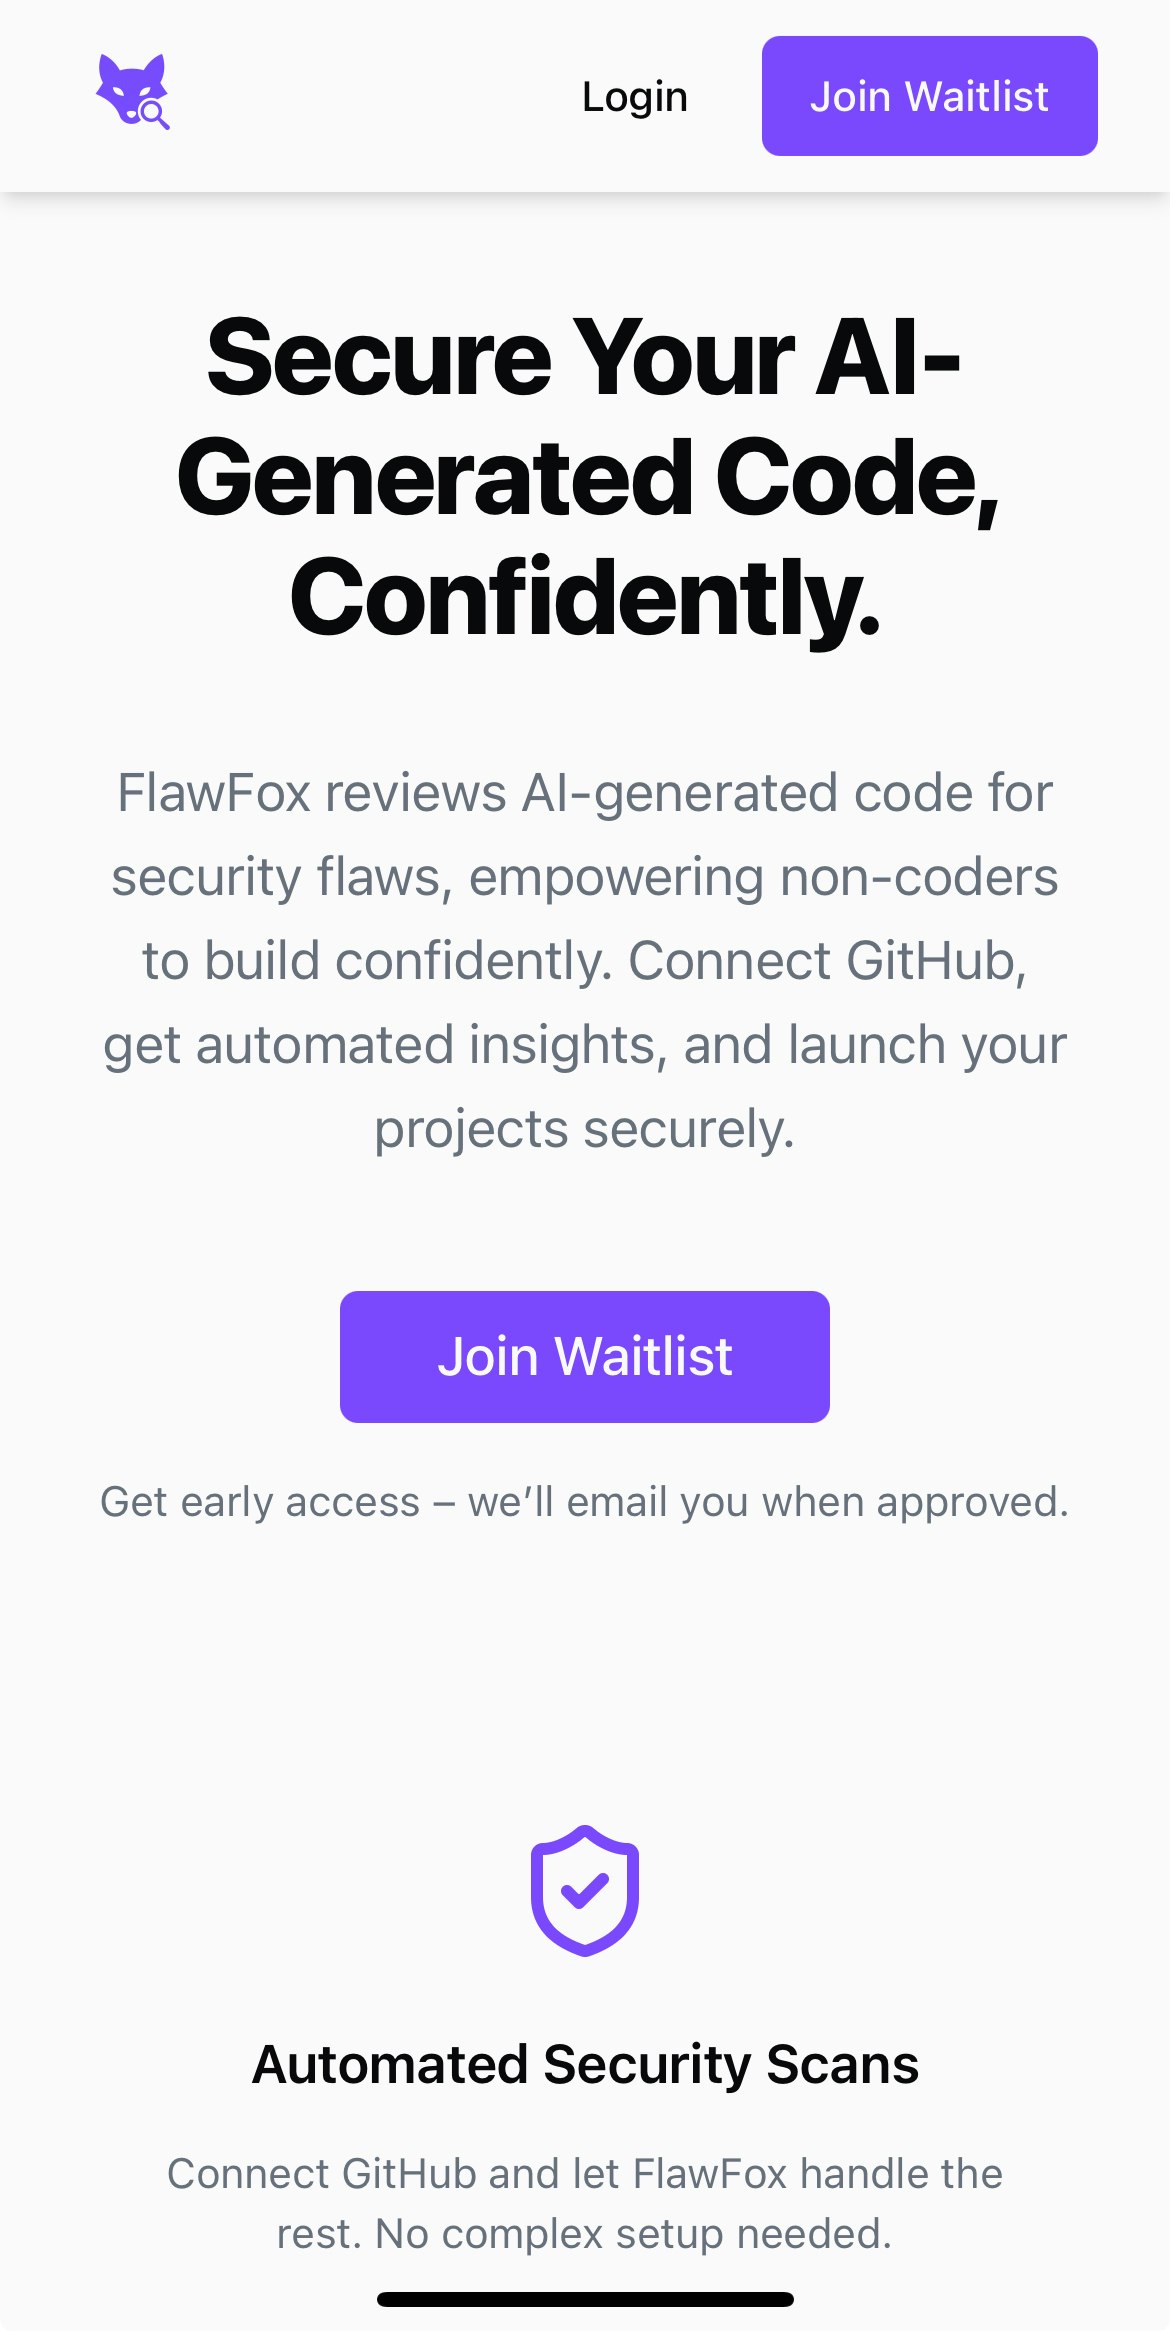Viewport: 1170px width, 2331px height.
Task: Tap the FlawFox description paragraph
Action: pos(585,960)
